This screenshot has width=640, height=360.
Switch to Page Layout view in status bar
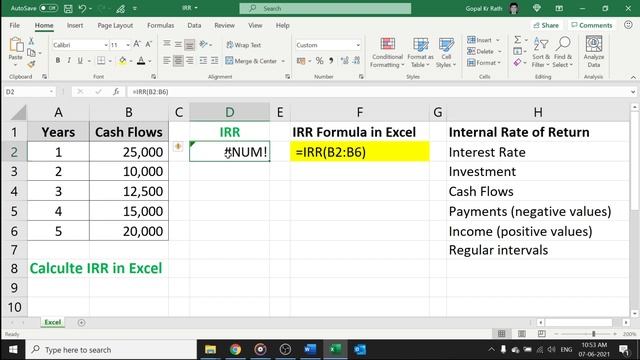(522, 334)
